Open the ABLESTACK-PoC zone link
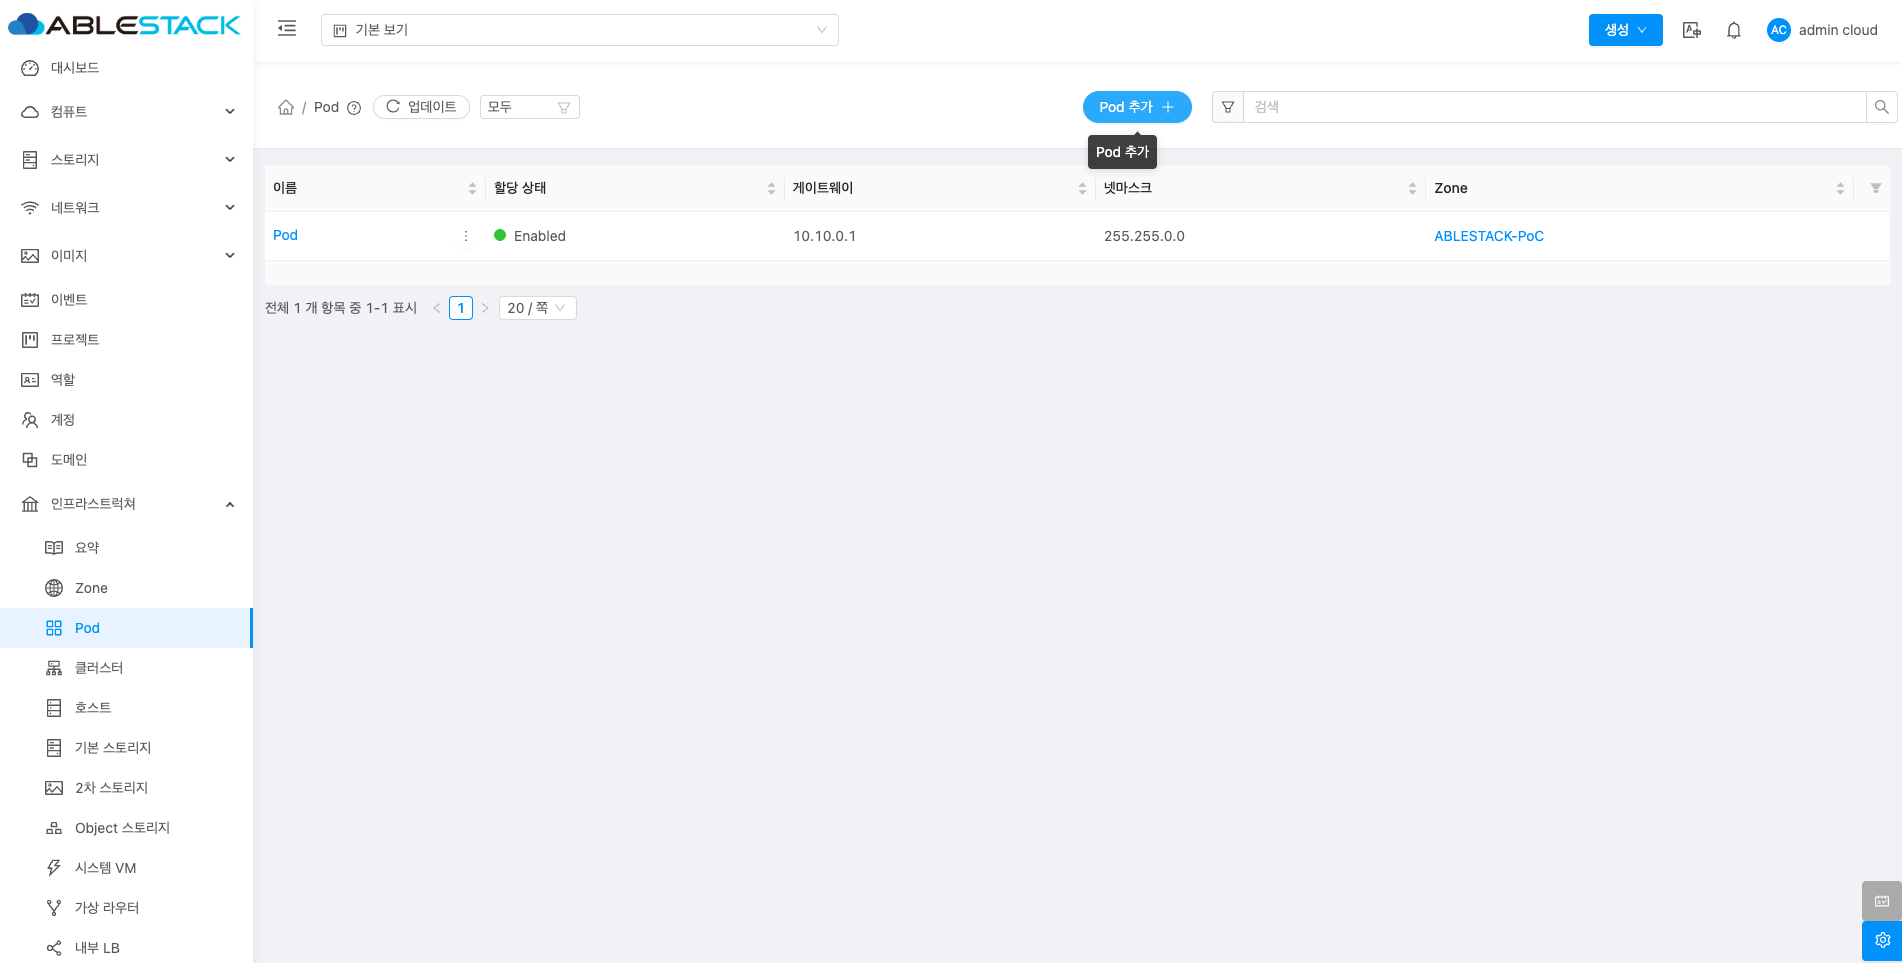Viewport: 1902px width, 963px height. pos(1489,236)
